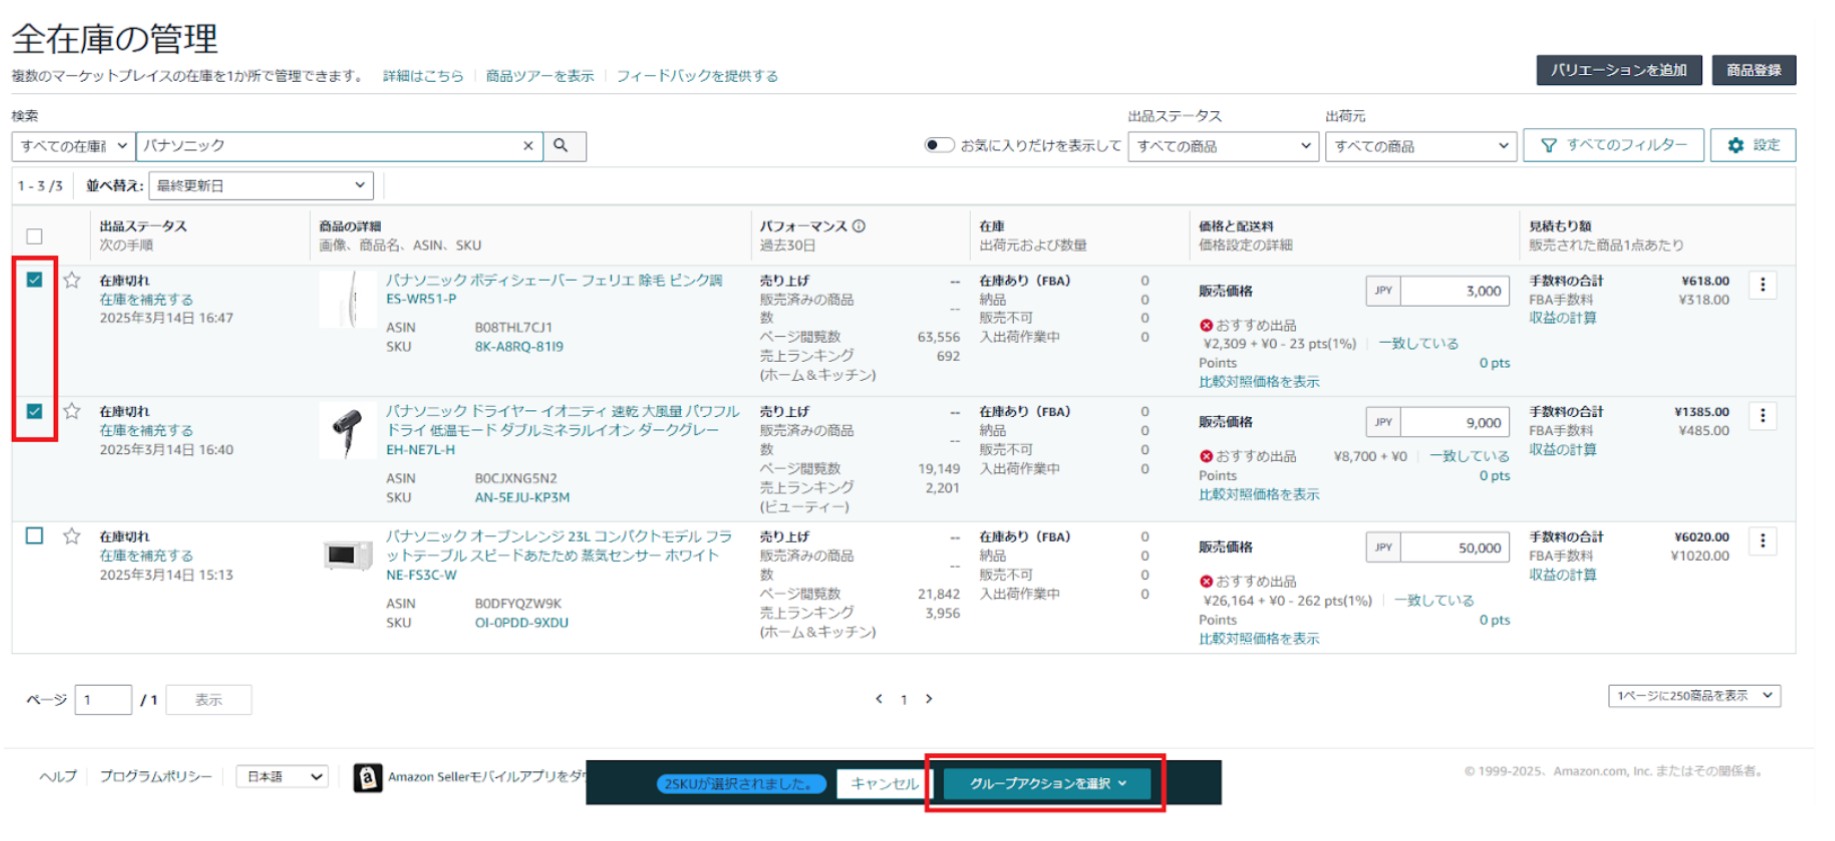Click 在庫を補充する for NE-FS3C-W row
This screenshot has height=841, width=1835.
[x=146, y=555]
